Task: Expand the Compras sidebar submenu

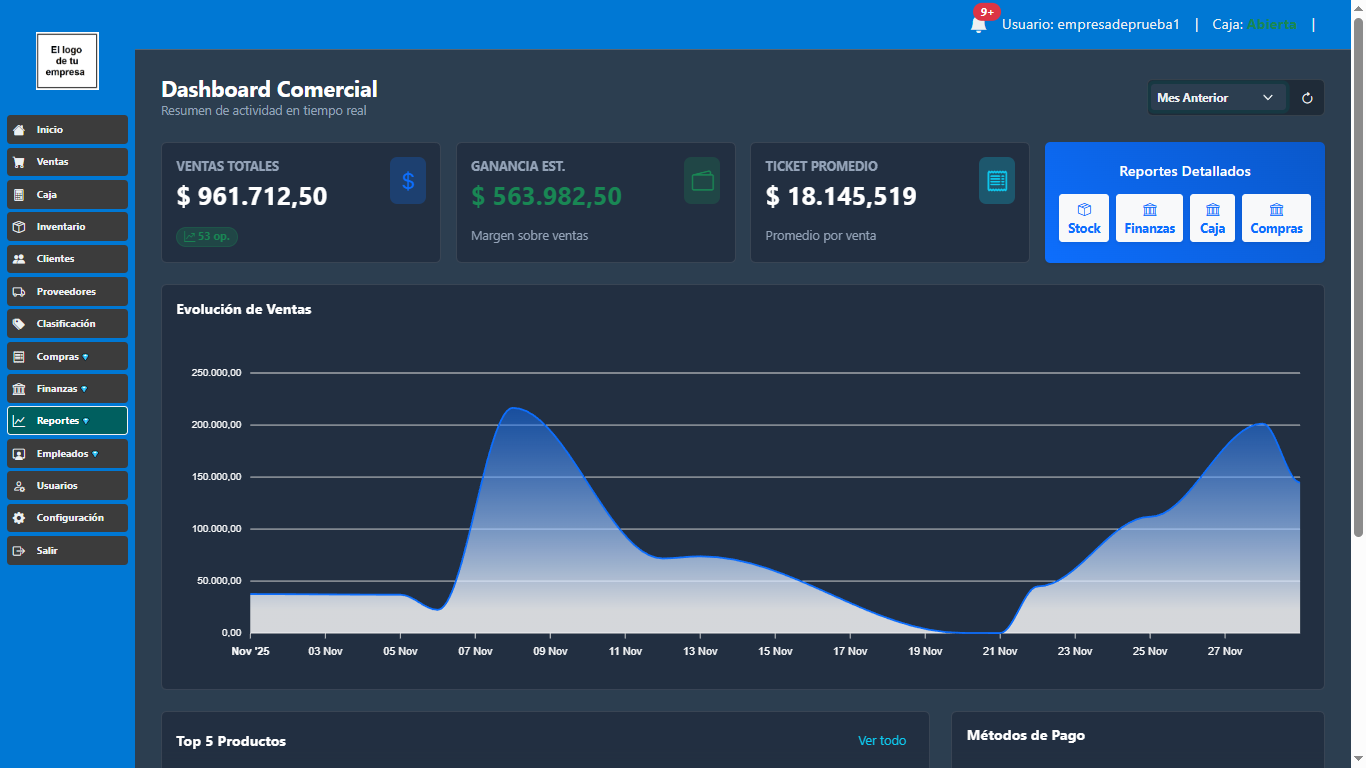Action: click(x=67, y=357)
